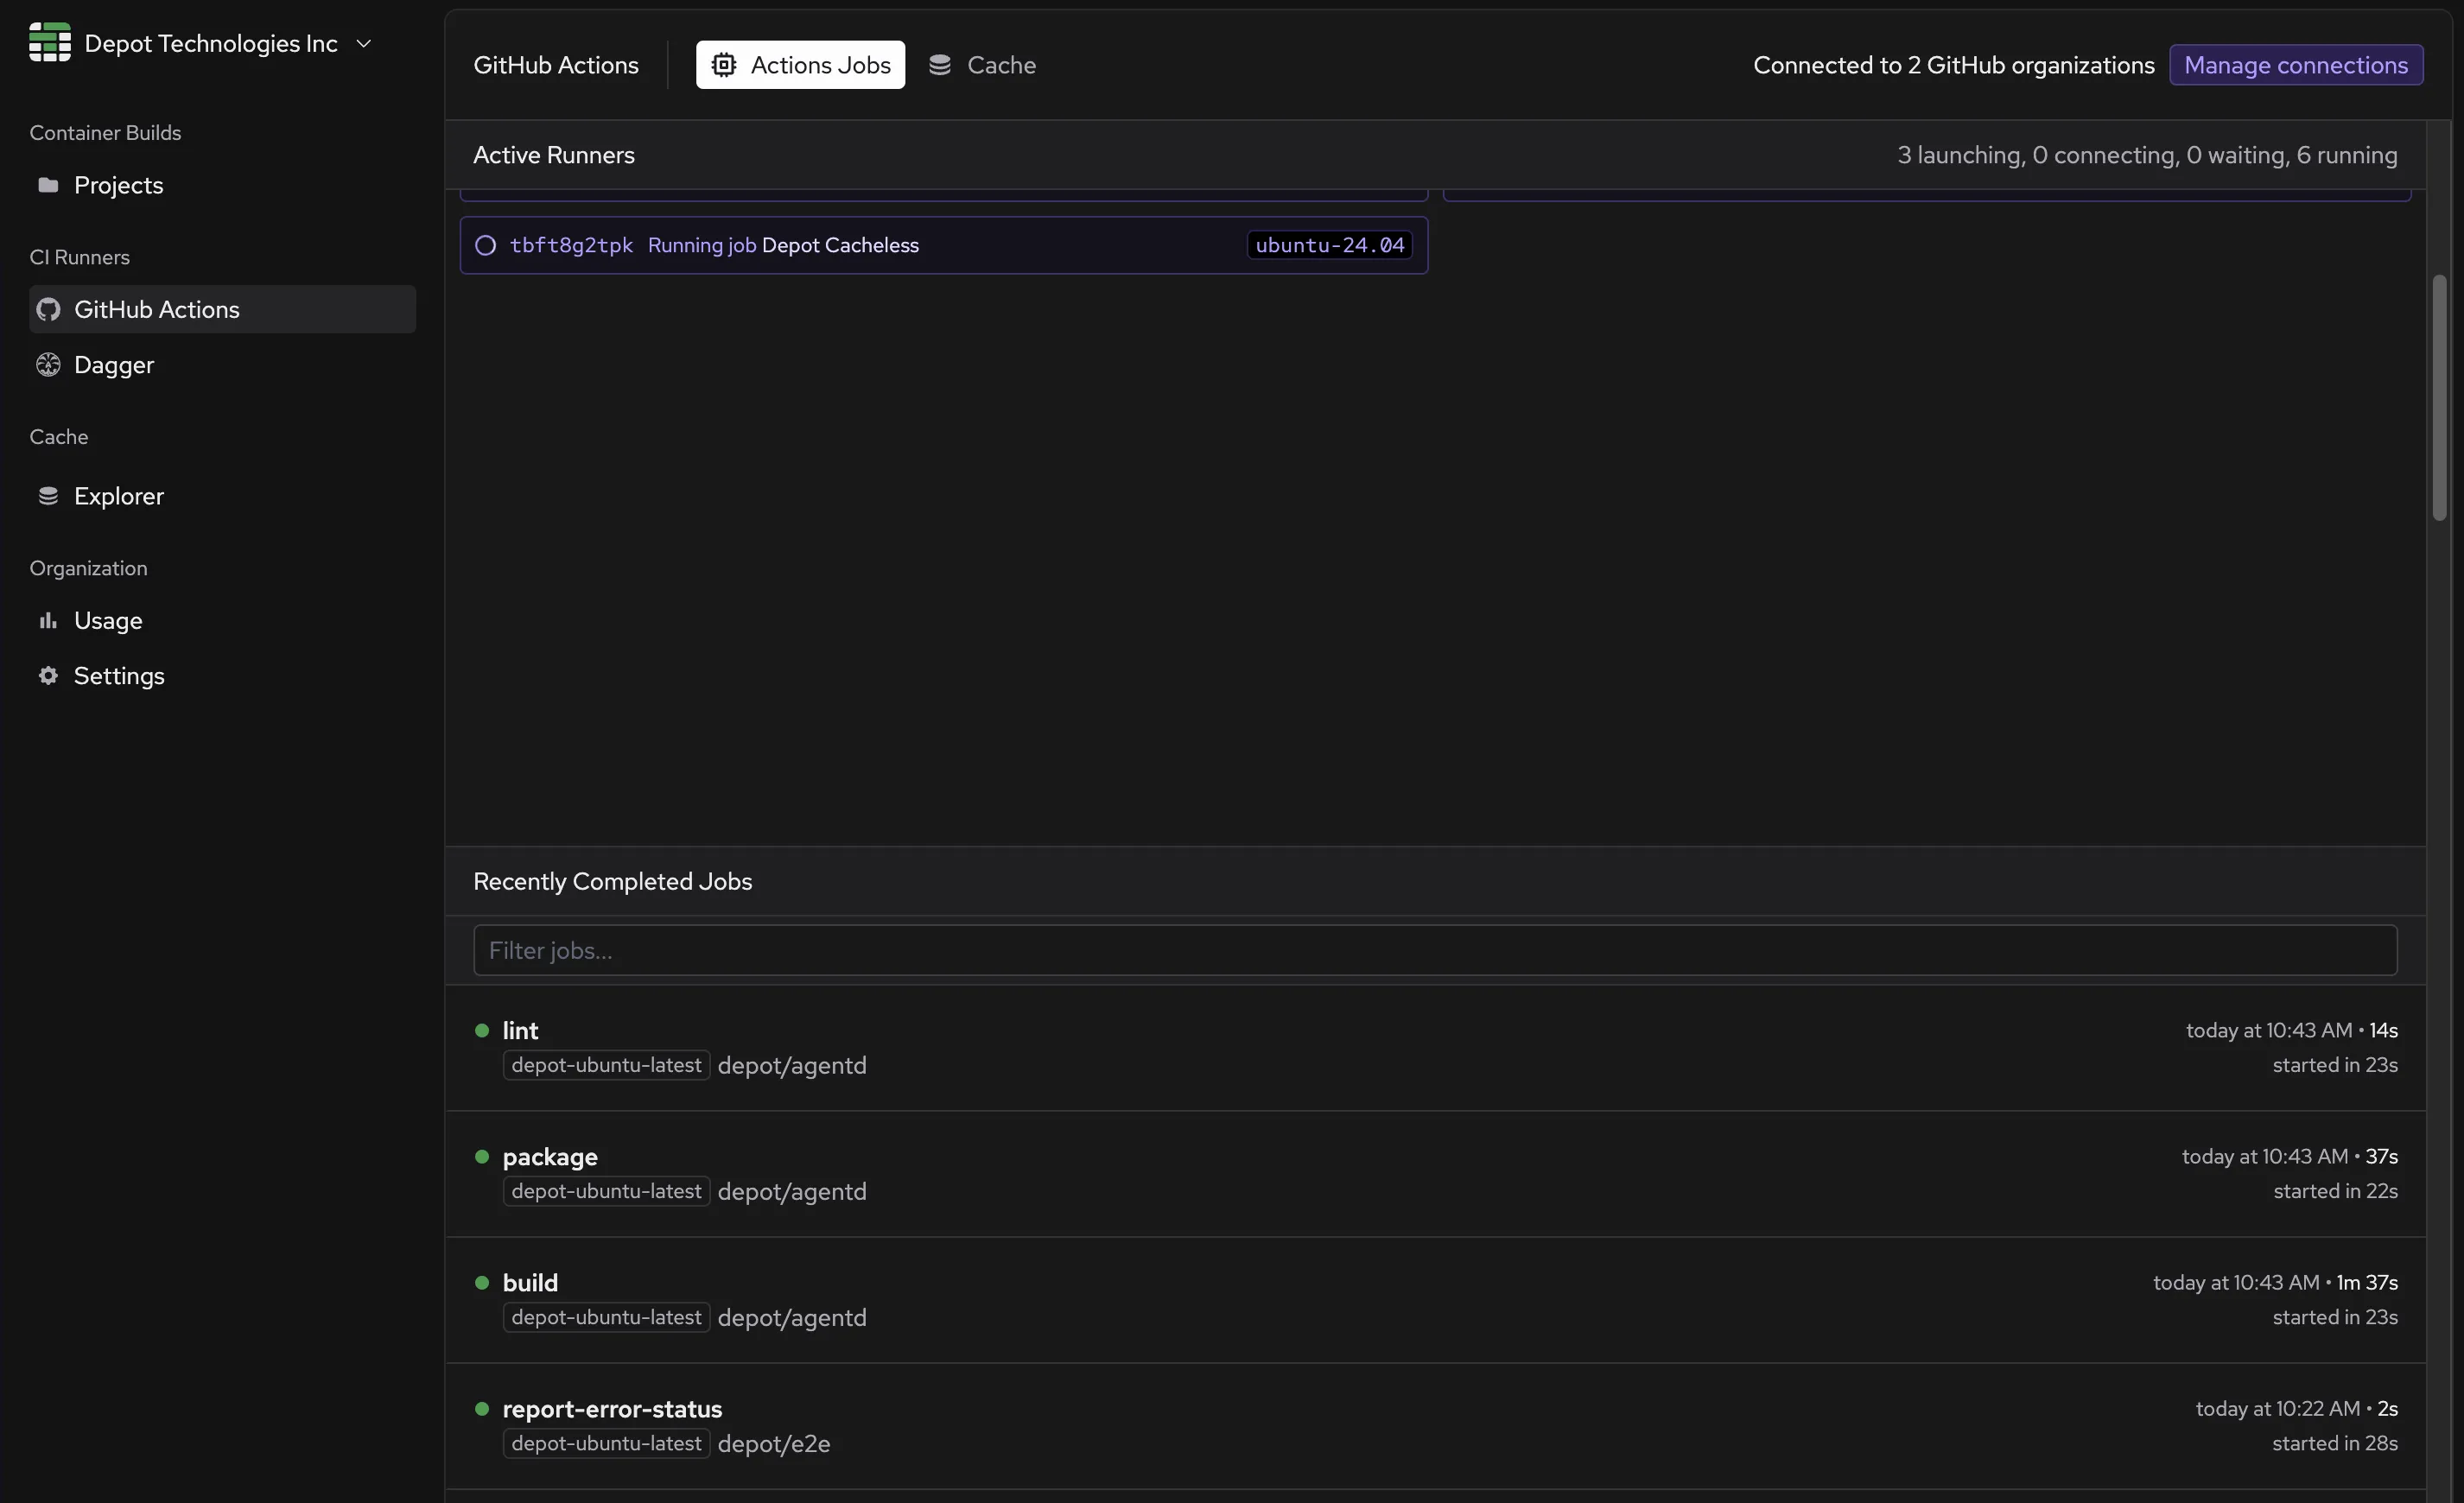Viewport: 2464px width, 1503px height.
Task: Click the Usage bar chart icon
Action: pos(47,621)
